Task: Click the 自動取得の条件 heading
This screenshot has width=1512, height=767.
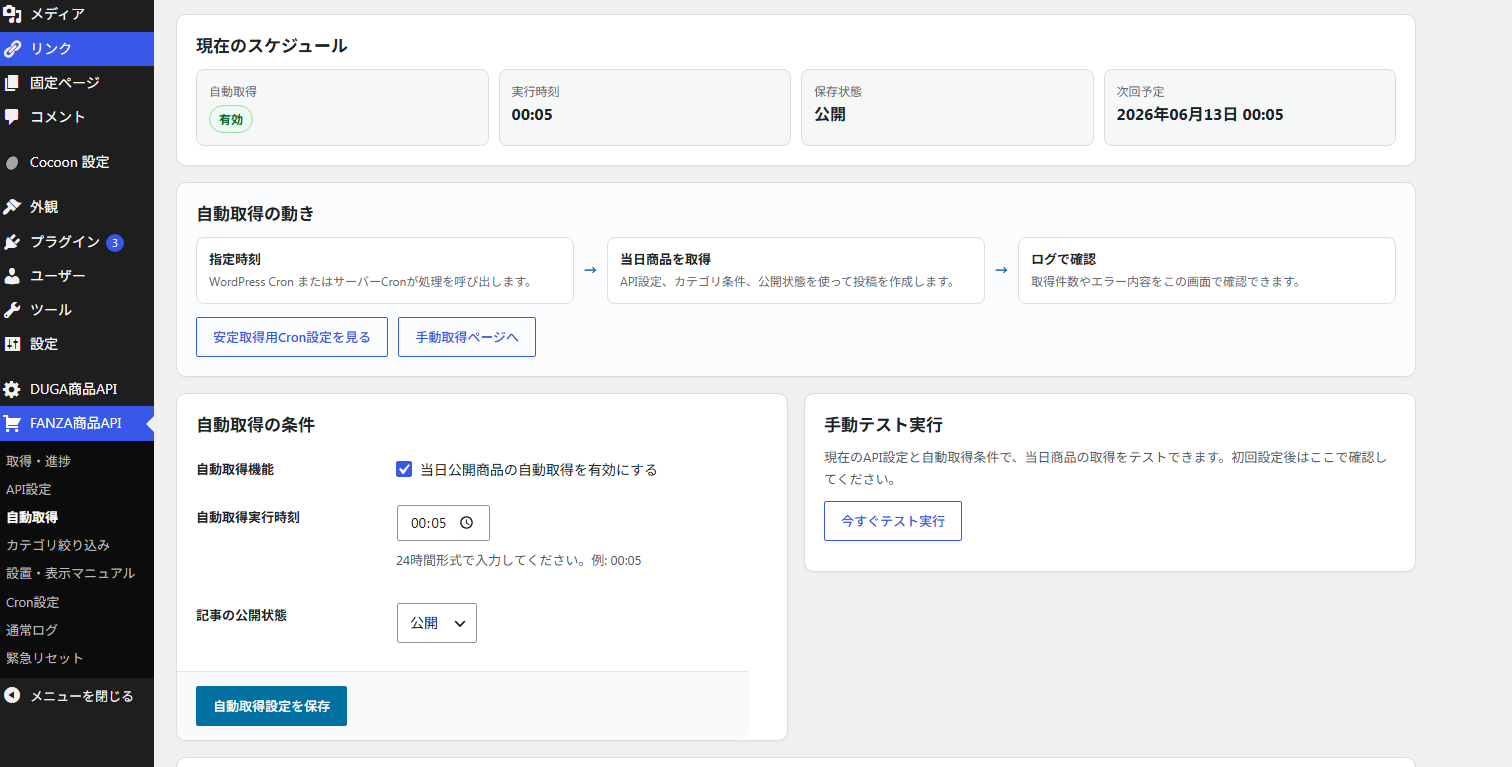Action: click(255, 425)
